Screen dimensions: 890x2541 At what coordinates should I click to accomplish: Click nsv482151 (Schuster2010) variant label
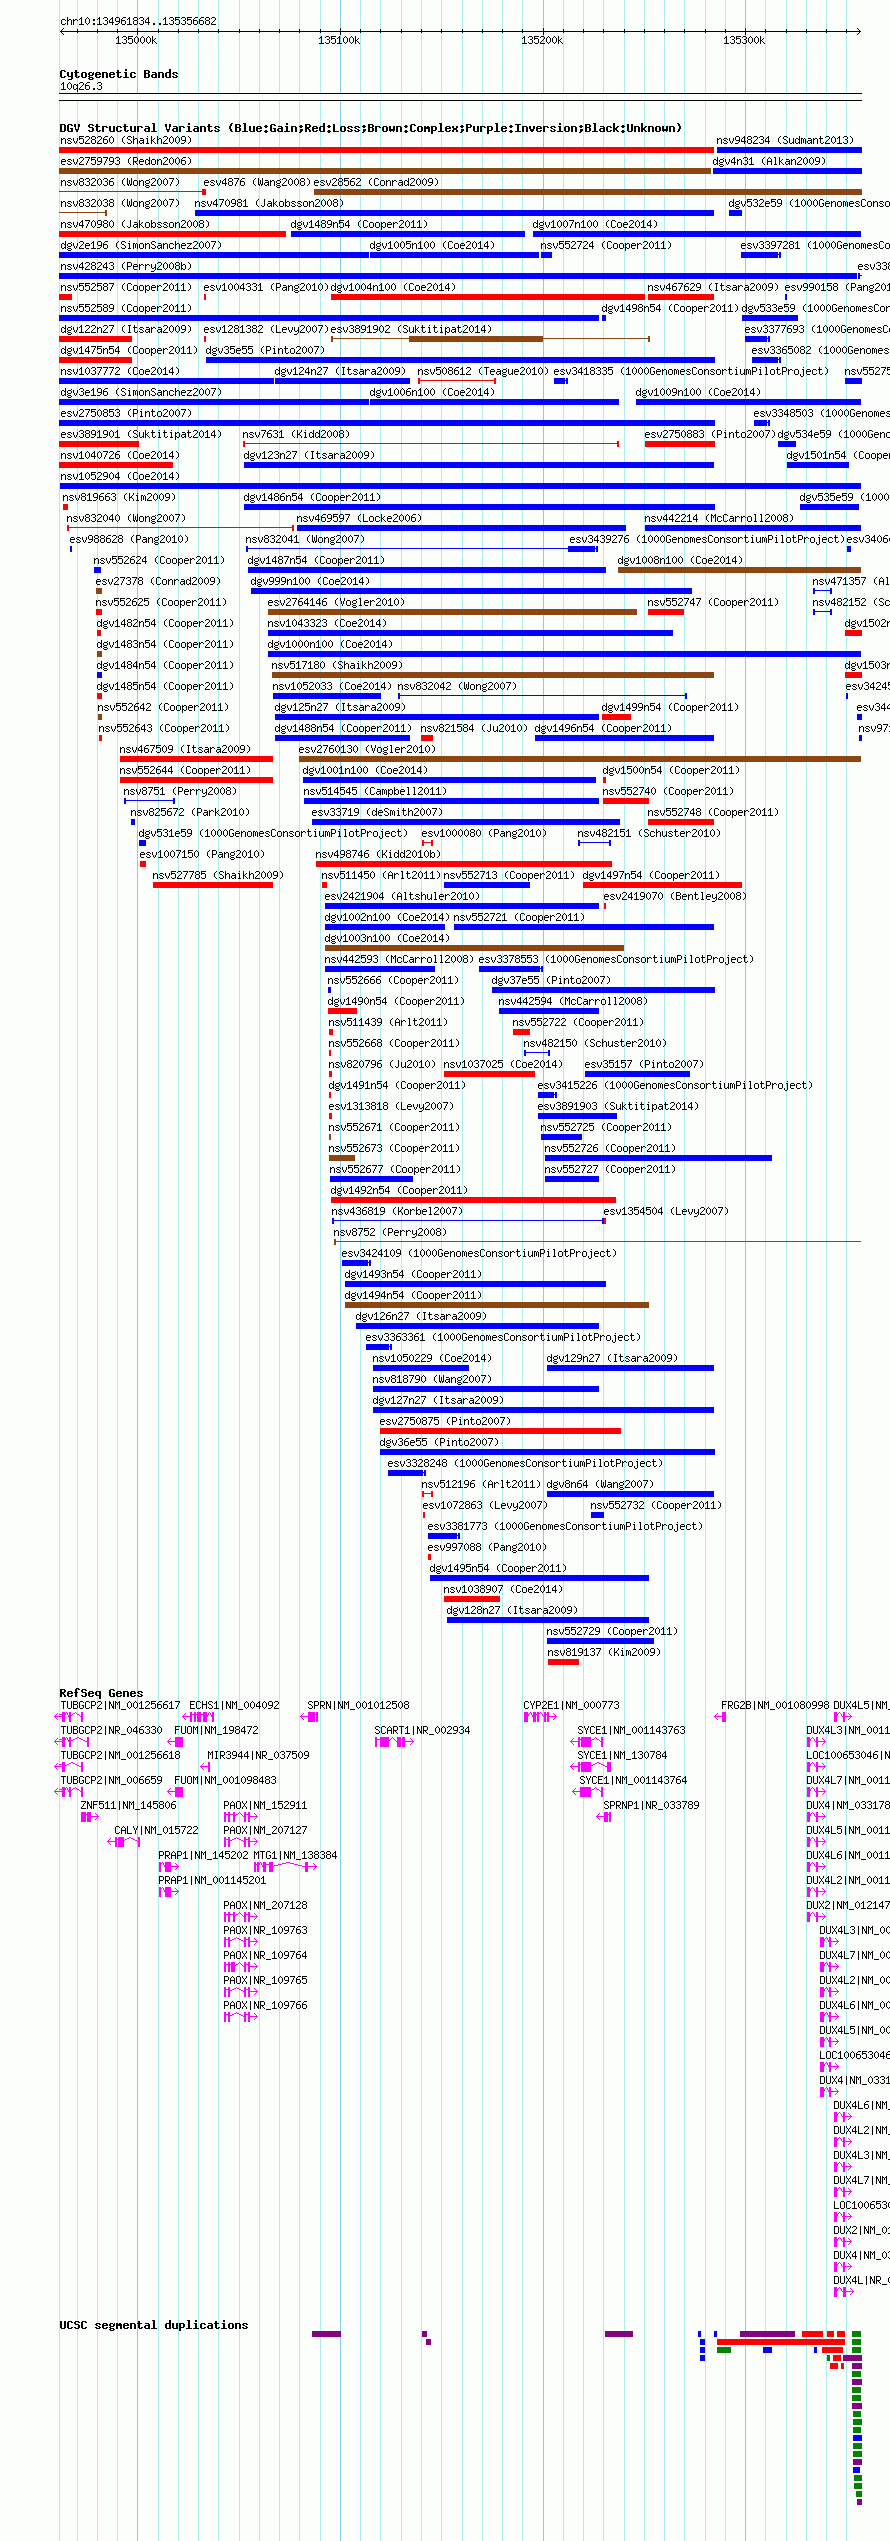649,833
